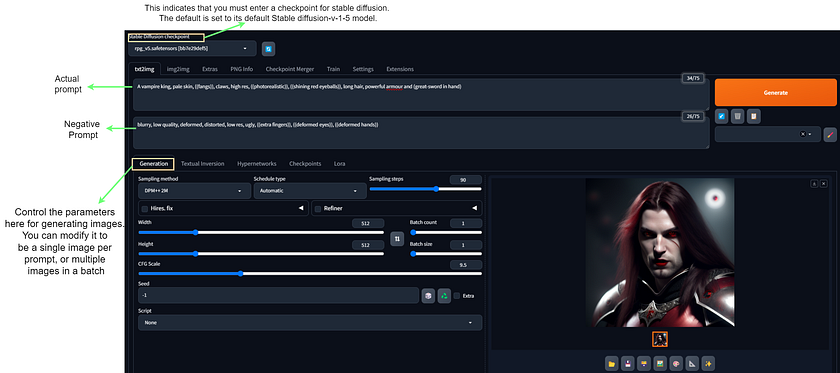840x373 pixels.
Task: Reuse last seed with the recycle icon
Action: click(x=444, y=296)
